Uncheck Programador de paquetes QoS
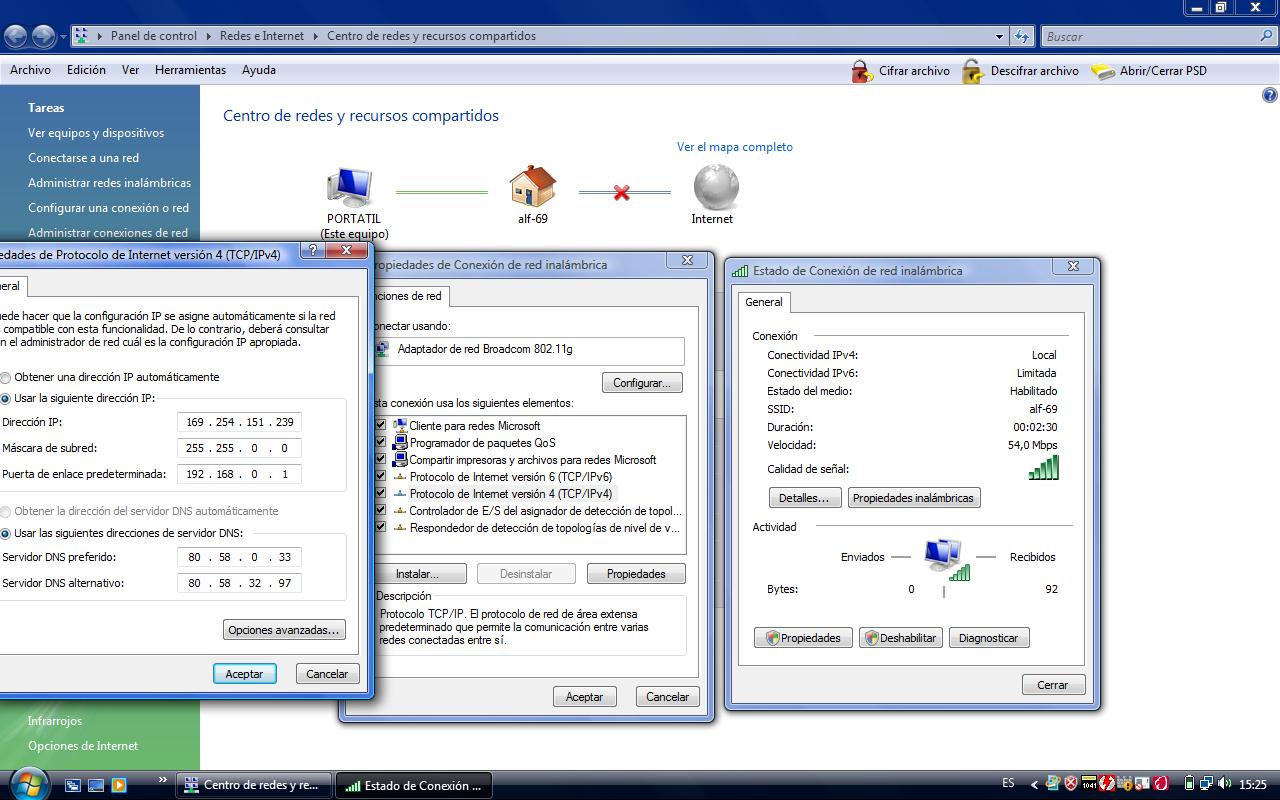This screenshot has height=800, width=1280. [x=380, y=443]
